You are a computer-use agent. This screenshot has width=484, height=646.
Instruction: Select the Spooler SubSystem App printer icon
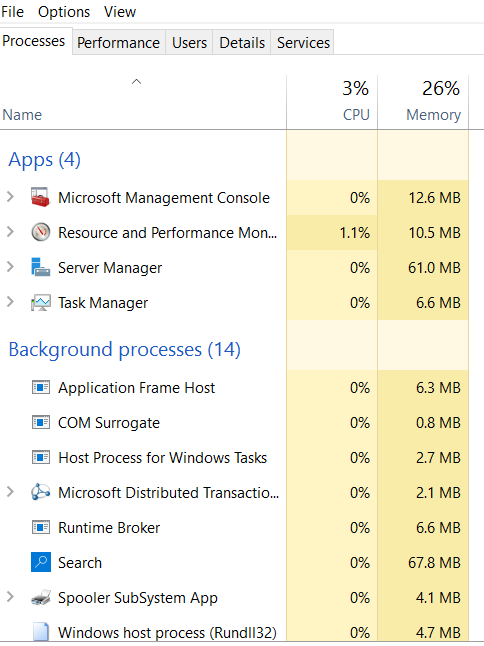(x=40, y=597)
